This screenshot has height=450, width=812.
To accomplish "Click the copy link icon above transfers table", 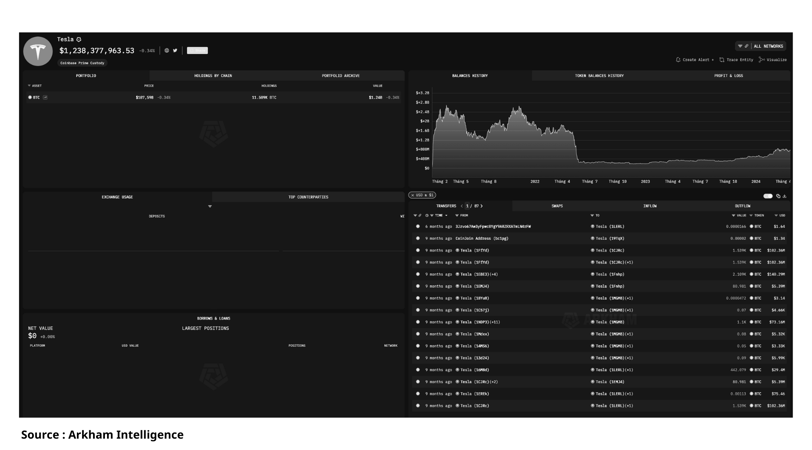I will coord(778,196).
